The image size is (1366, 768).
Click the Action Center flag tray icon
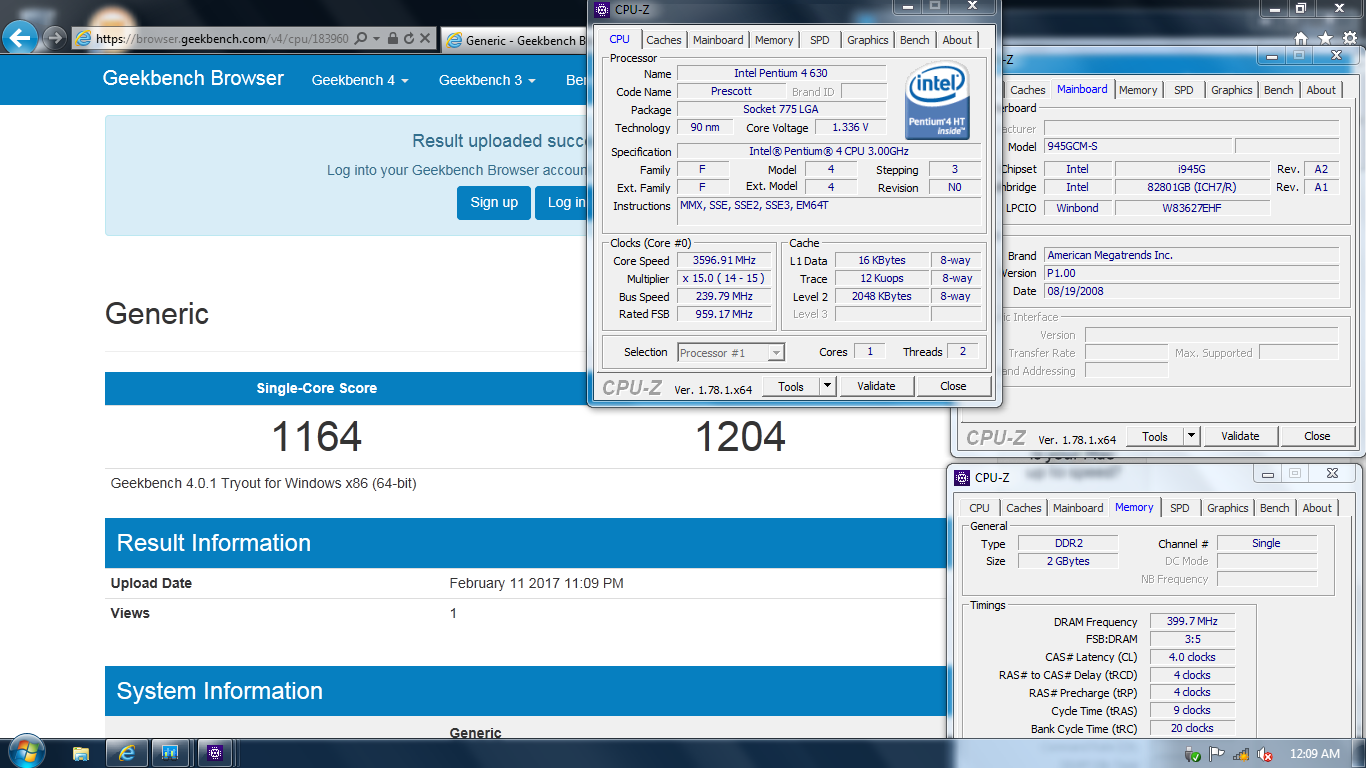pos(1218,754)
